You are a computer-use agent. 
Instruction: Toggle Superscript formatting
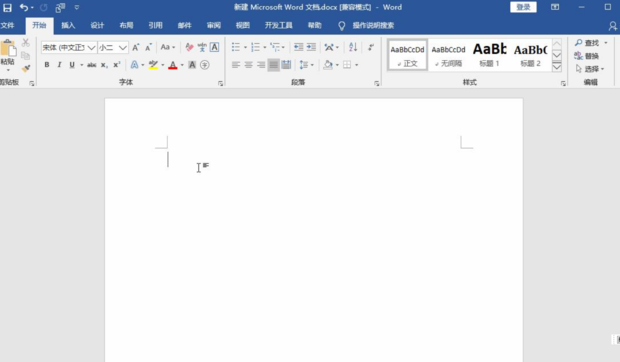pos(117,65)
